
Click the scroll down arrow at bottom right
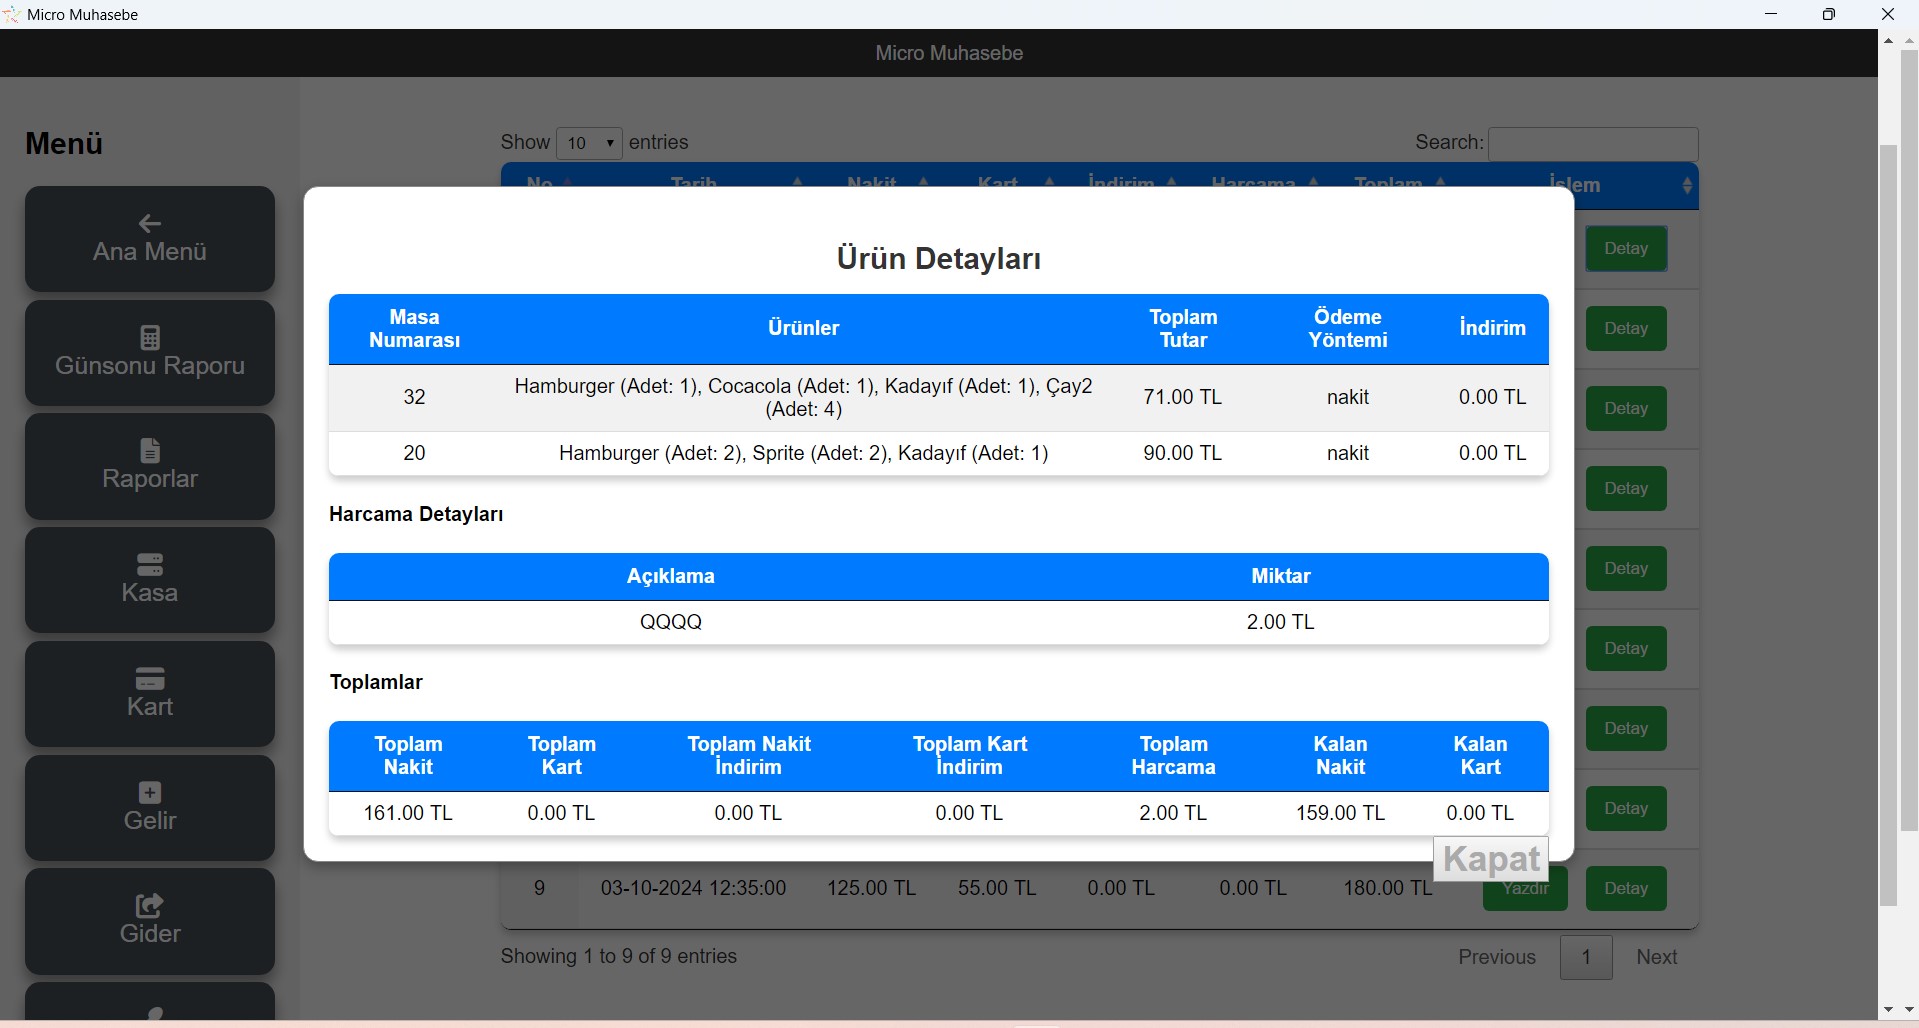point(1888,1010)
